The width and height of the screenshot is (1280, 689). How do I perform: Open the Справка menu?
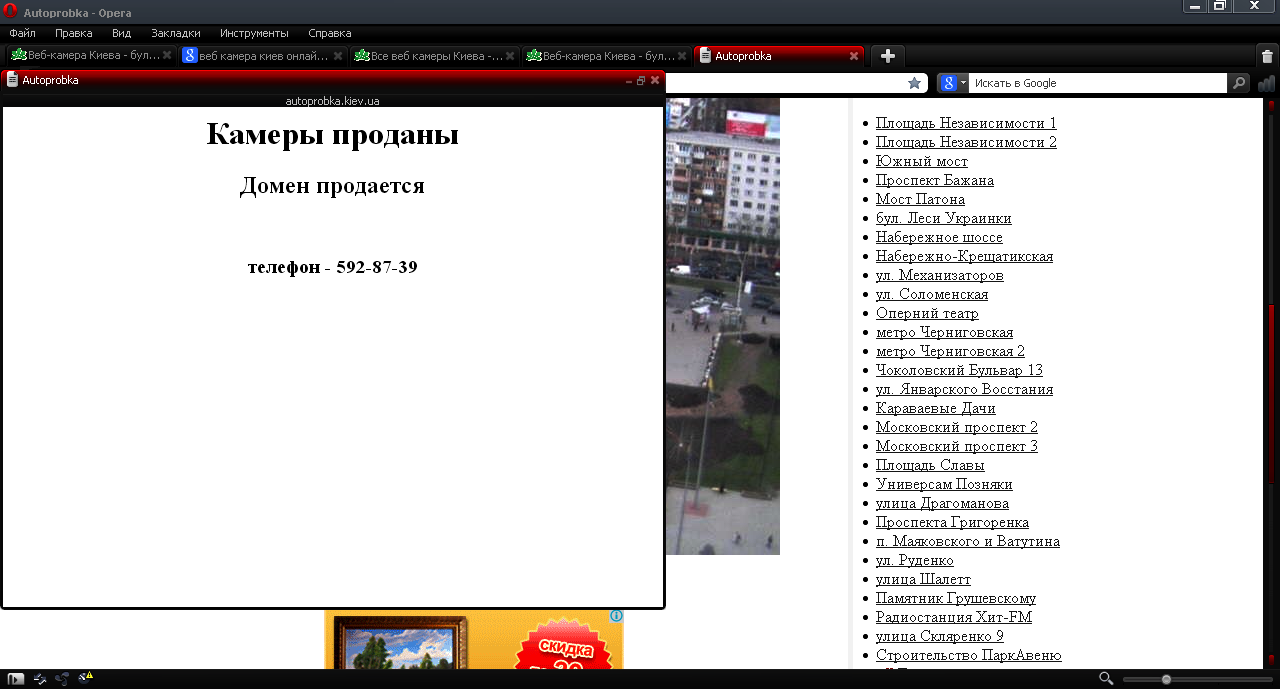330,33
